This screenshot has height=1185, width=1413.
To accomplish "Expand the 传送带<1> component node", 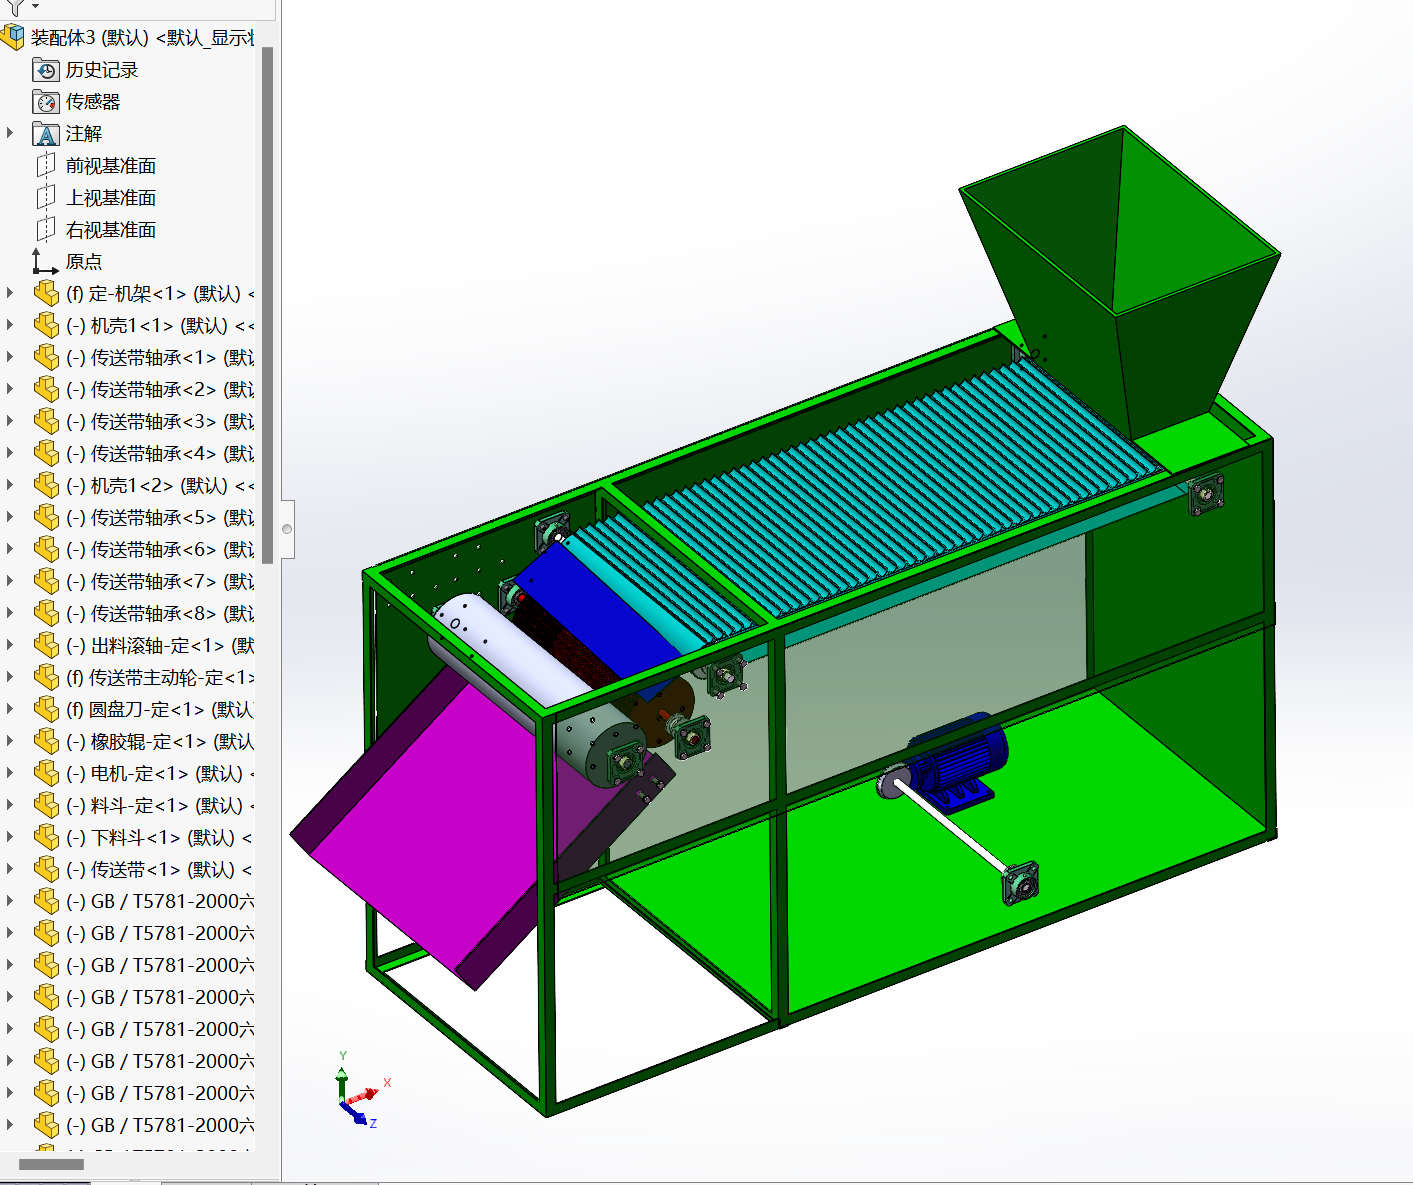I will coord(11,869).
